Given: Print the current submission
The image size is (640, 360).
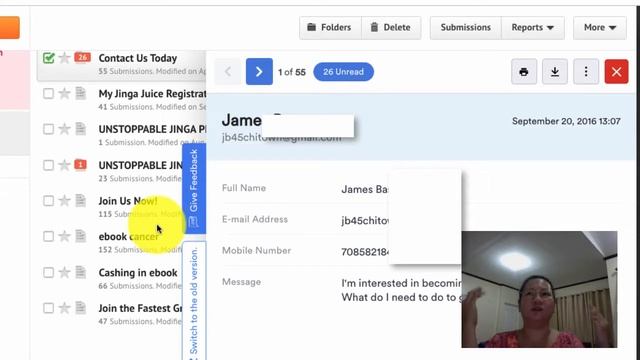Looking at the screenshot, I should coord(524,72).
